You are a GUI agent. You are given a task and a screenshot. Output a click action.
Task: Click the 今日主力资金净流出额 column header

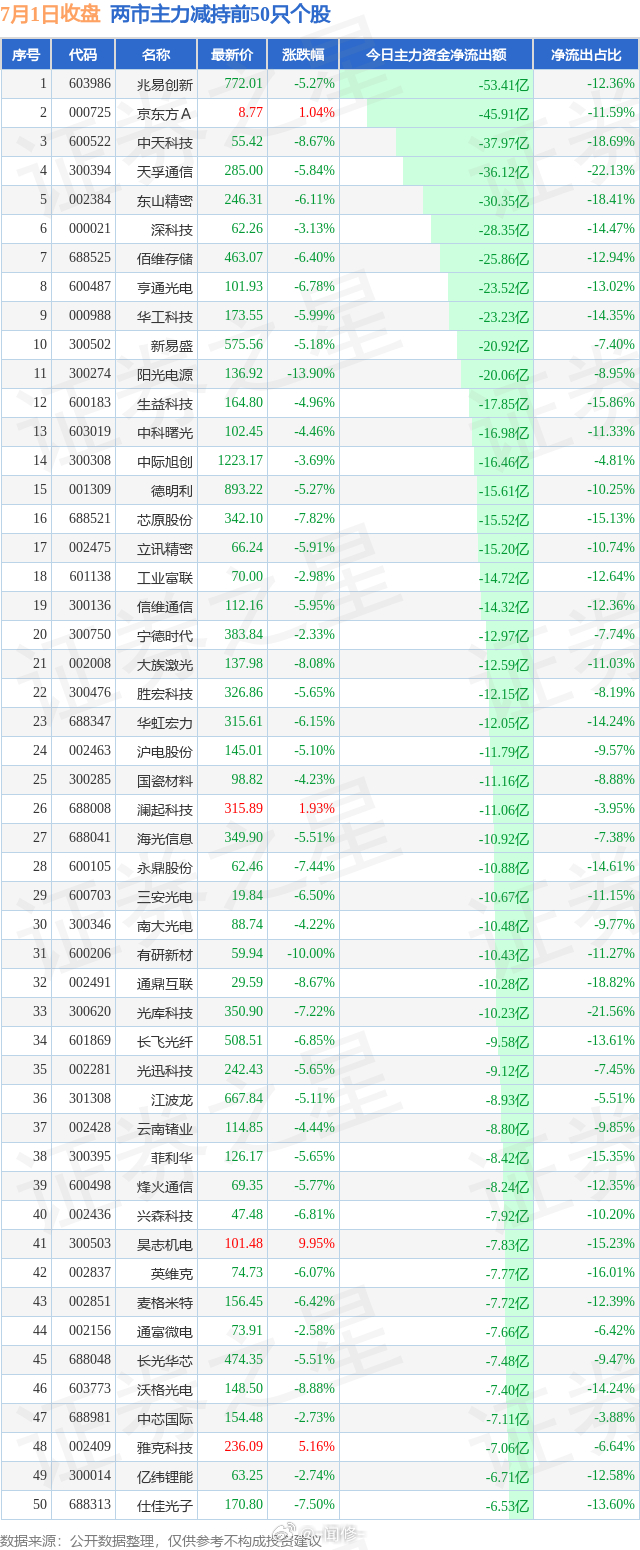point(436,55)
